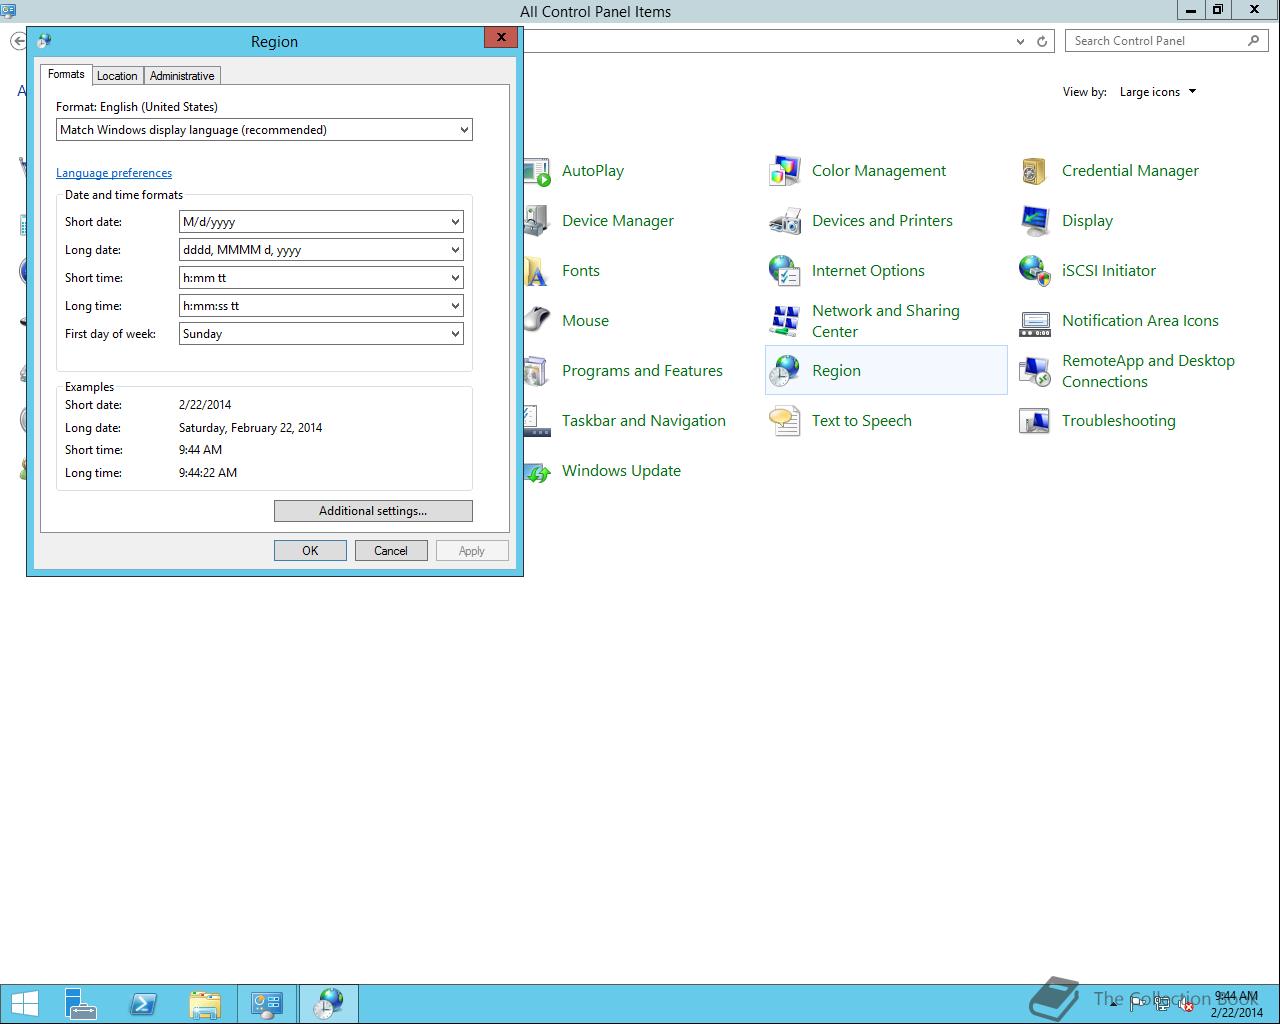Open File Explorer from the taskbar
The image size is (1280, 1024).
(205, 1004)
